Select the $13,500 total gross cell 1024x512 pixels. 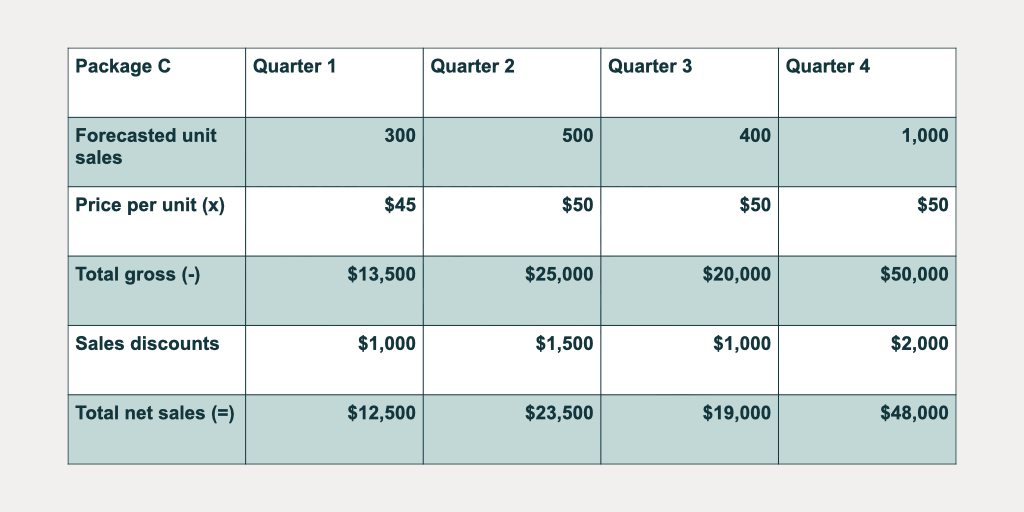click(382, 274)
